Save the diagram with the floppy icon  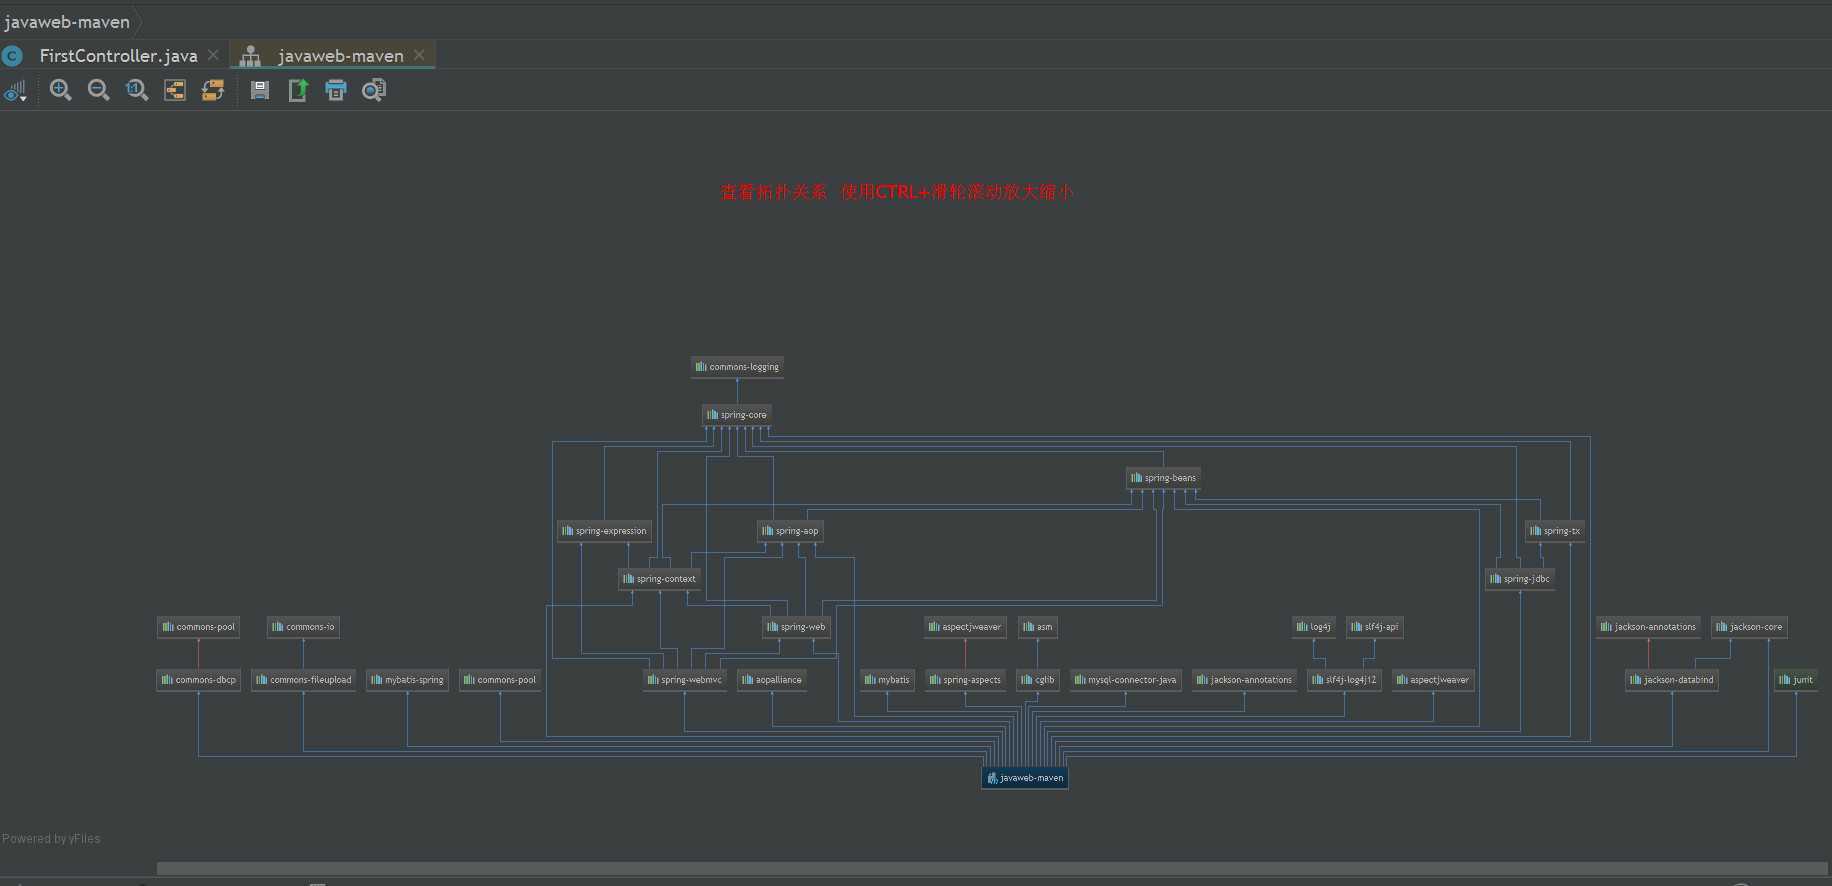coord(260,90)
